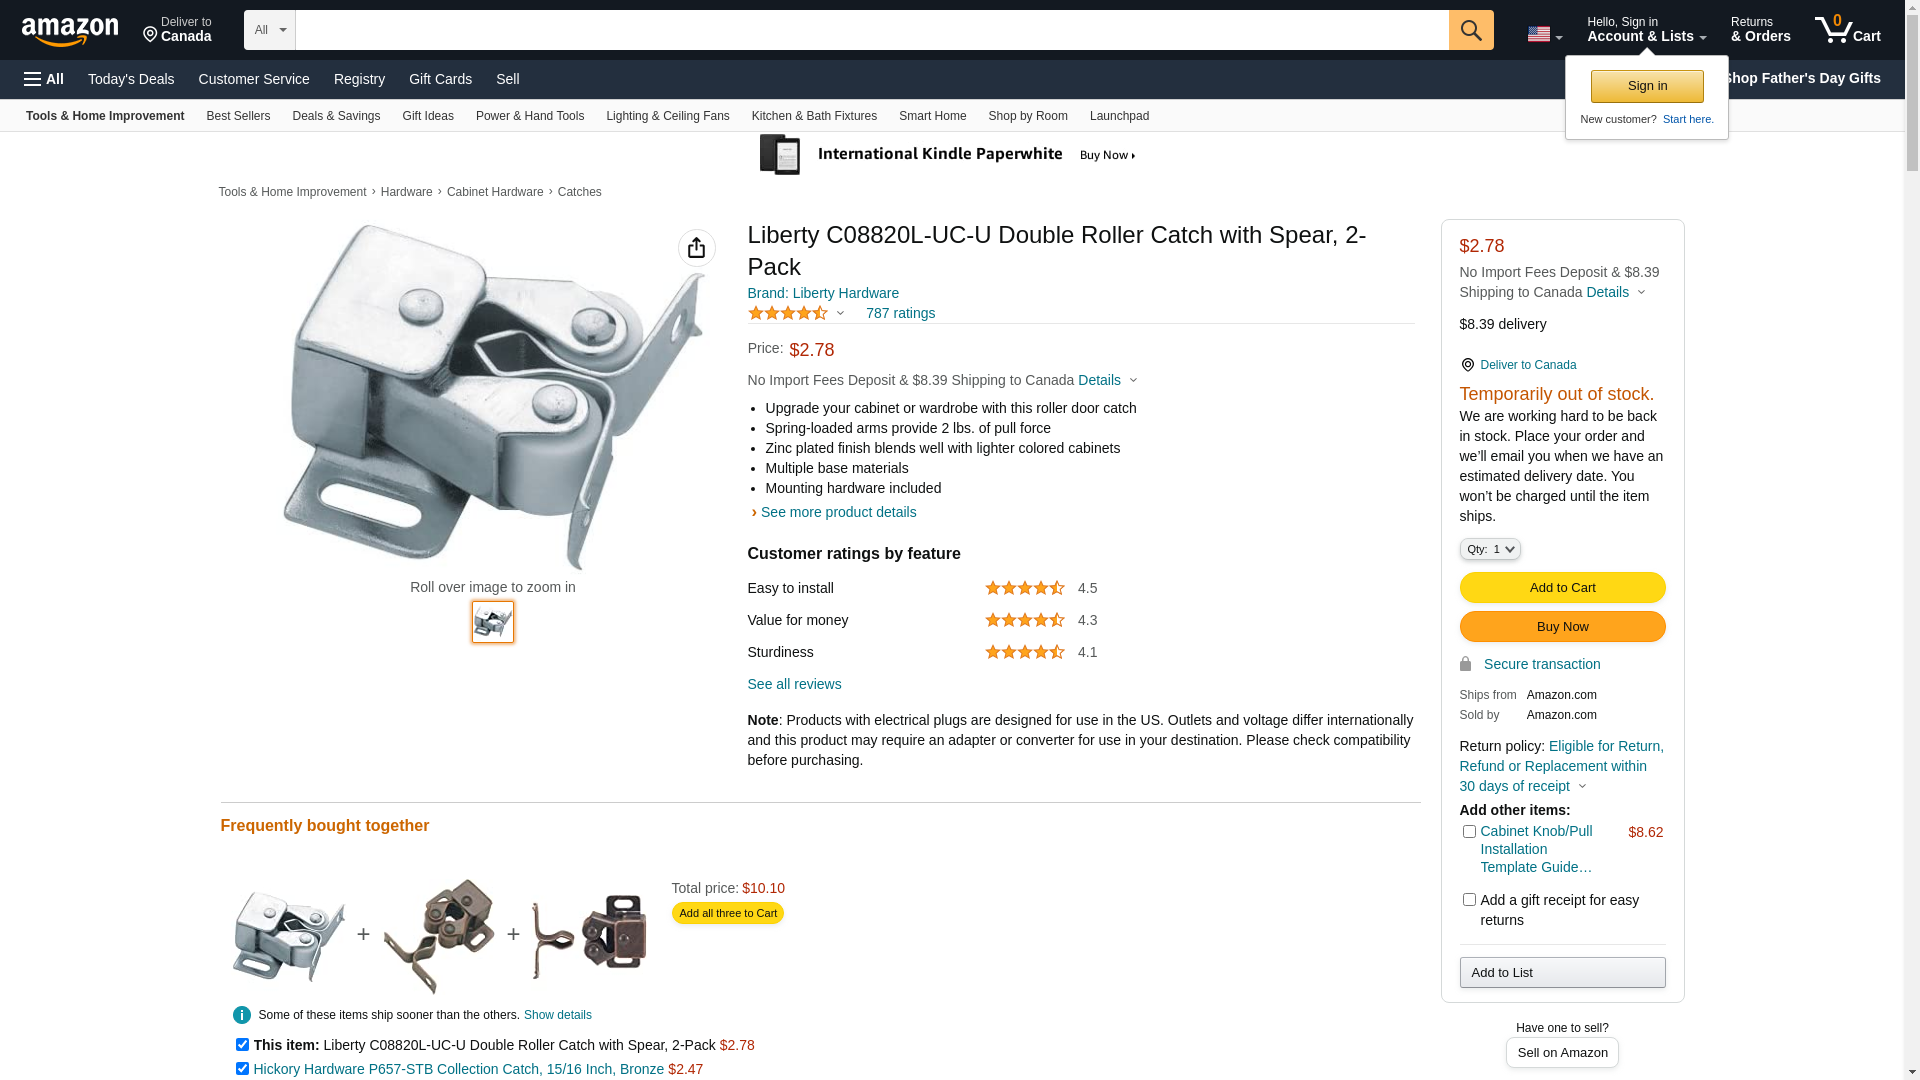Open the Qty quantity dropdown
This screenshot has height=1080, width=1920.
pyautogui.click(x=1489, y=549)
